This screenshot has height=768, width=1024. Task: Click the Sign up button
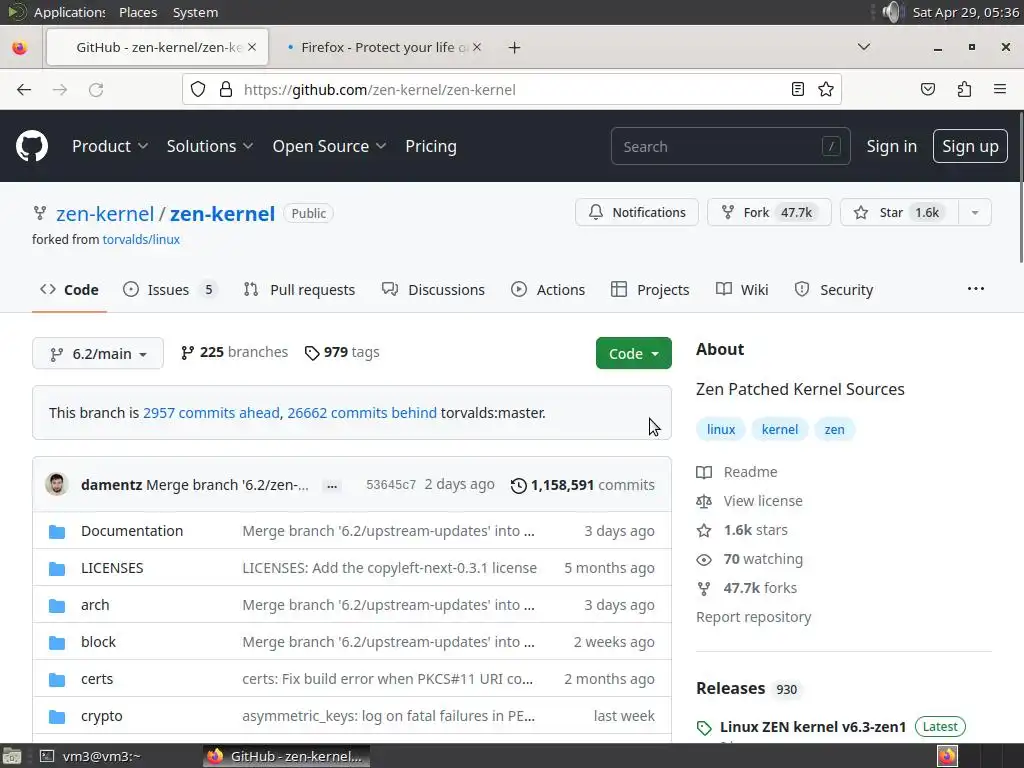[970, 146]
